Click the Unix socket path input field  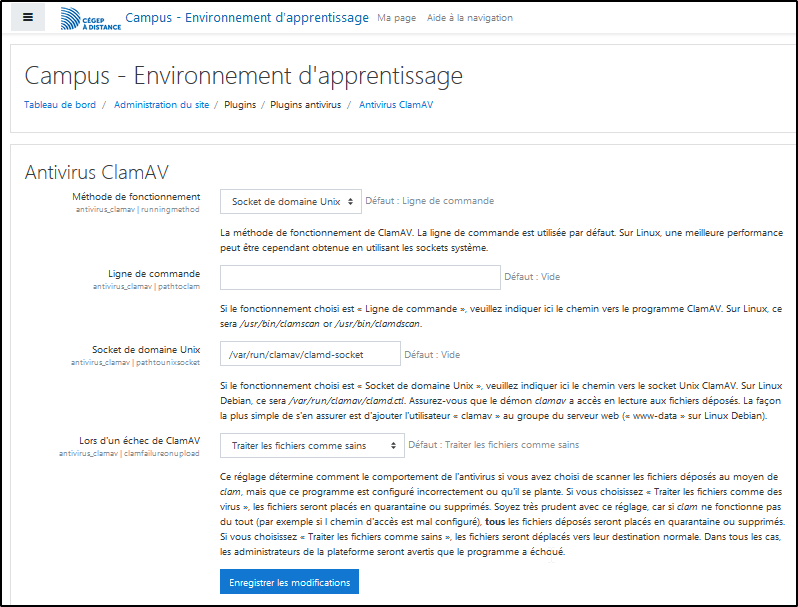(310, 354)
